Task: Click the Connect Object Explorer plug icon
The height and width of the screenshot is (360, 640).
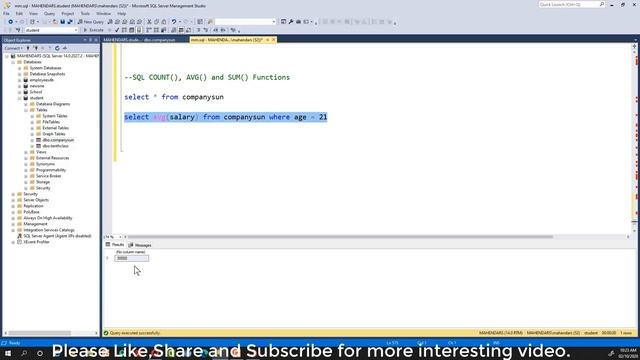Action: [28, 48]
